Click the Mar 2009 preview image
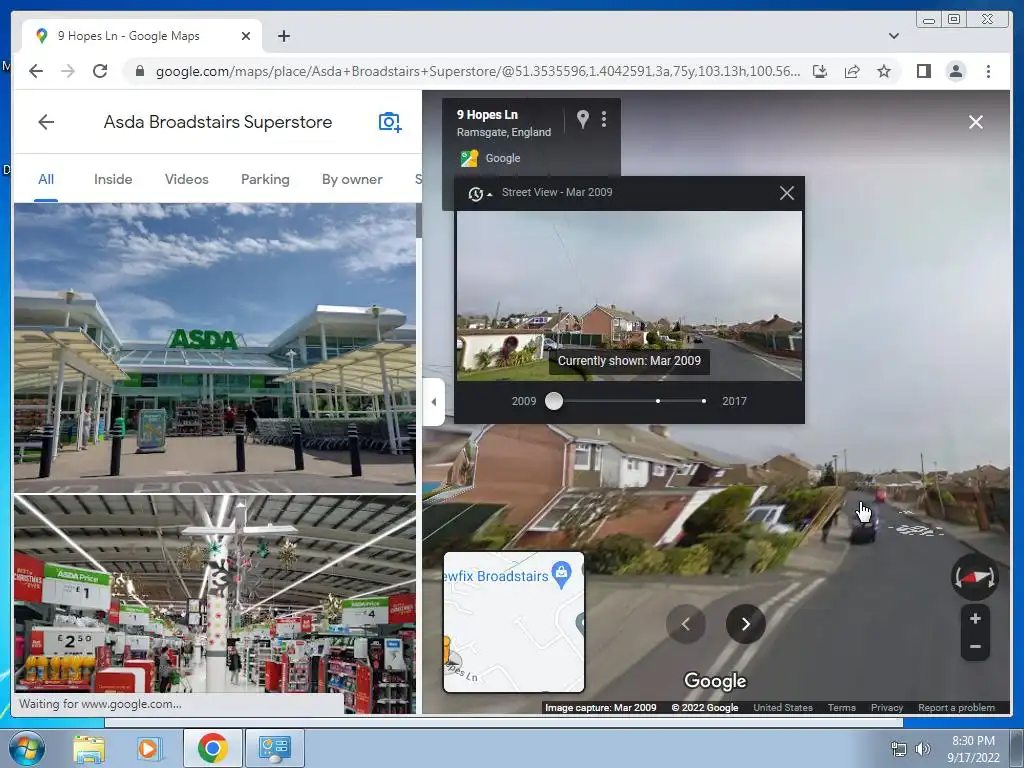 (x=629, y=296)
